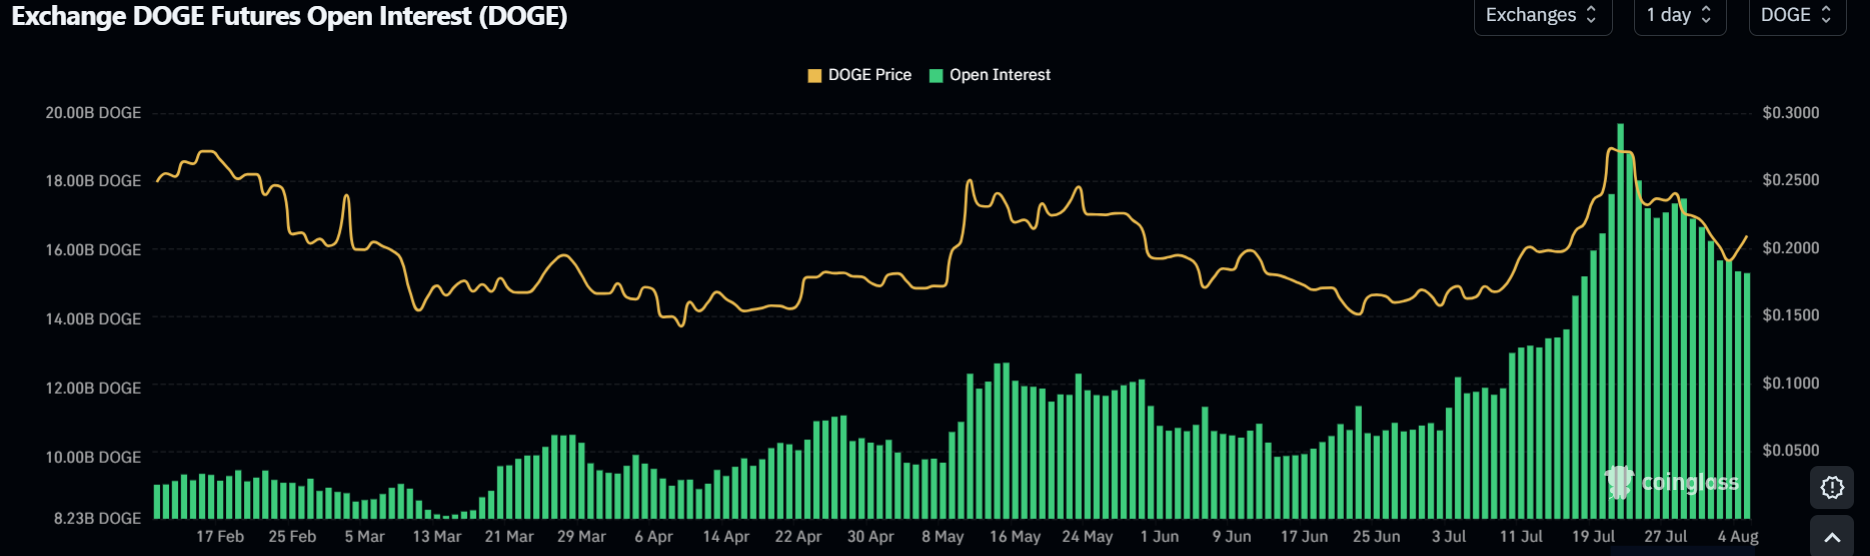Viewport: 1870px width, 556px height.
Task: Open the DOGE unit dropdown
Action: pyautogui.click(x=1797, y=16)
